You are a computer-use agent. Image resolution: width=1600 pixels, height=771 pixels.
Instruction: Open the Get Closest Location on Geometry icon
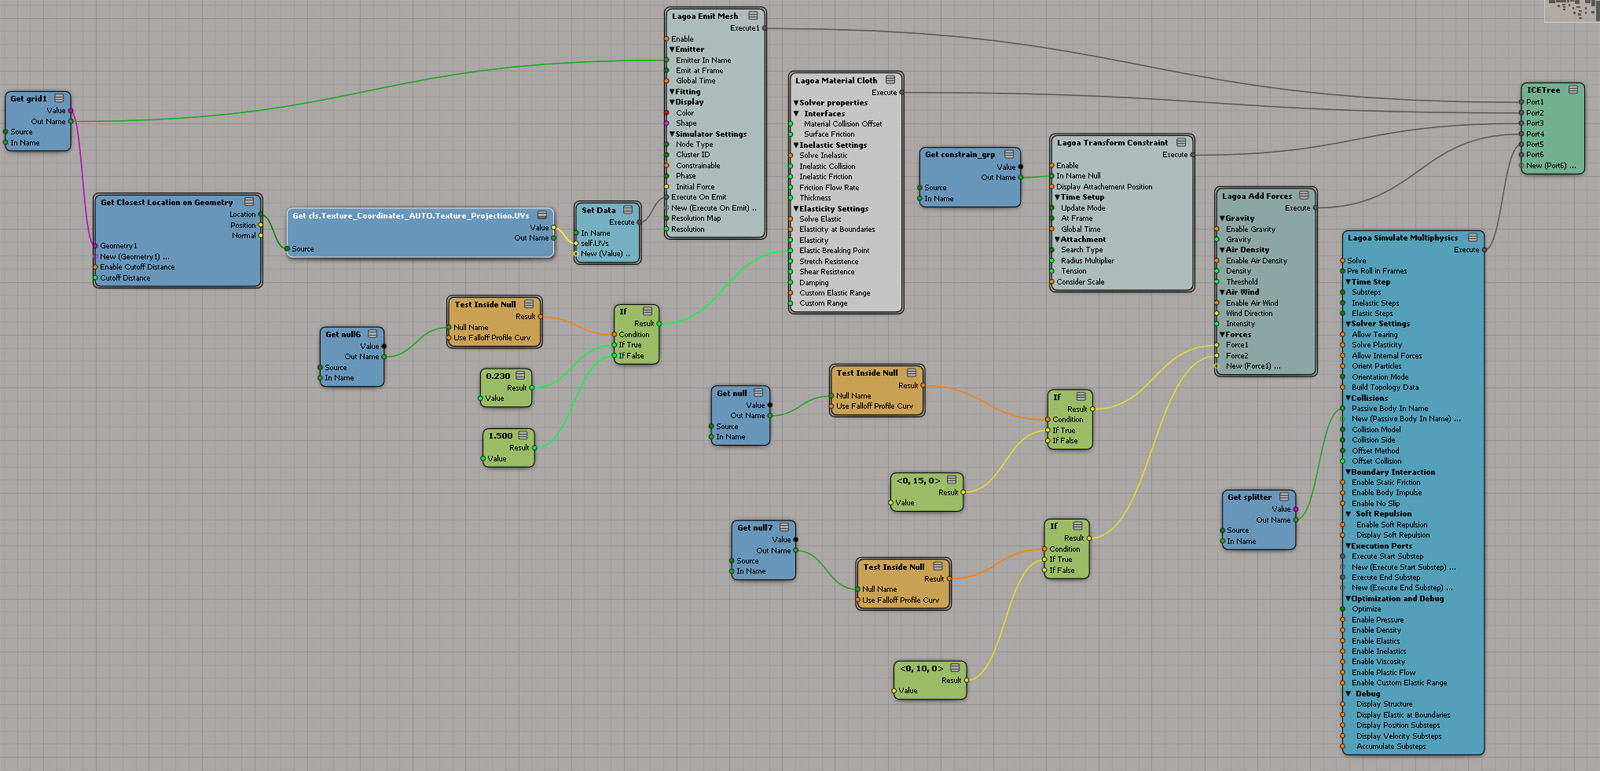[249, 202]
